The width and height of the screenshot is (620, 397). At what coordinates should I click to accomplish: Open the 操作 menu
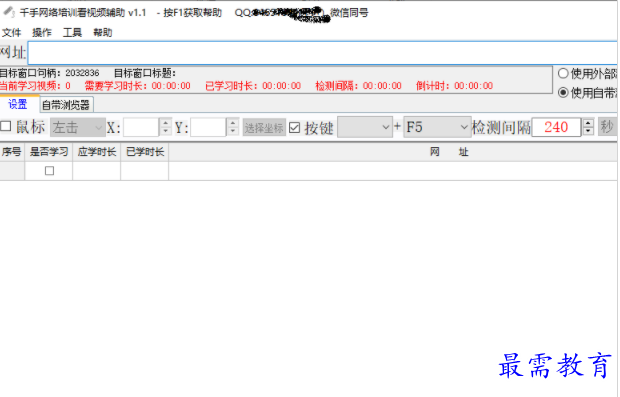point(42,32)
